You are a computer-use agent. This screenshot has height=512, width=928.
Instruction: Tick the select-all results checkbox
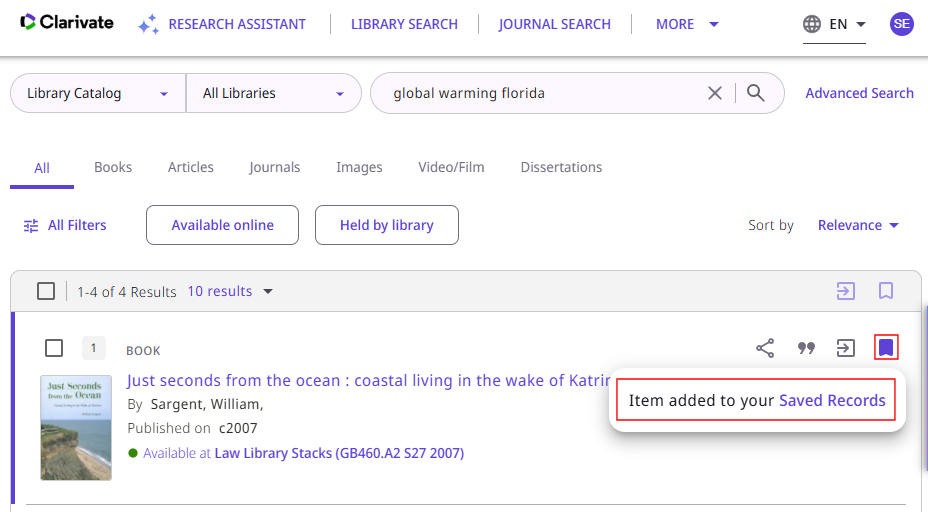click(x=46, y=291)
